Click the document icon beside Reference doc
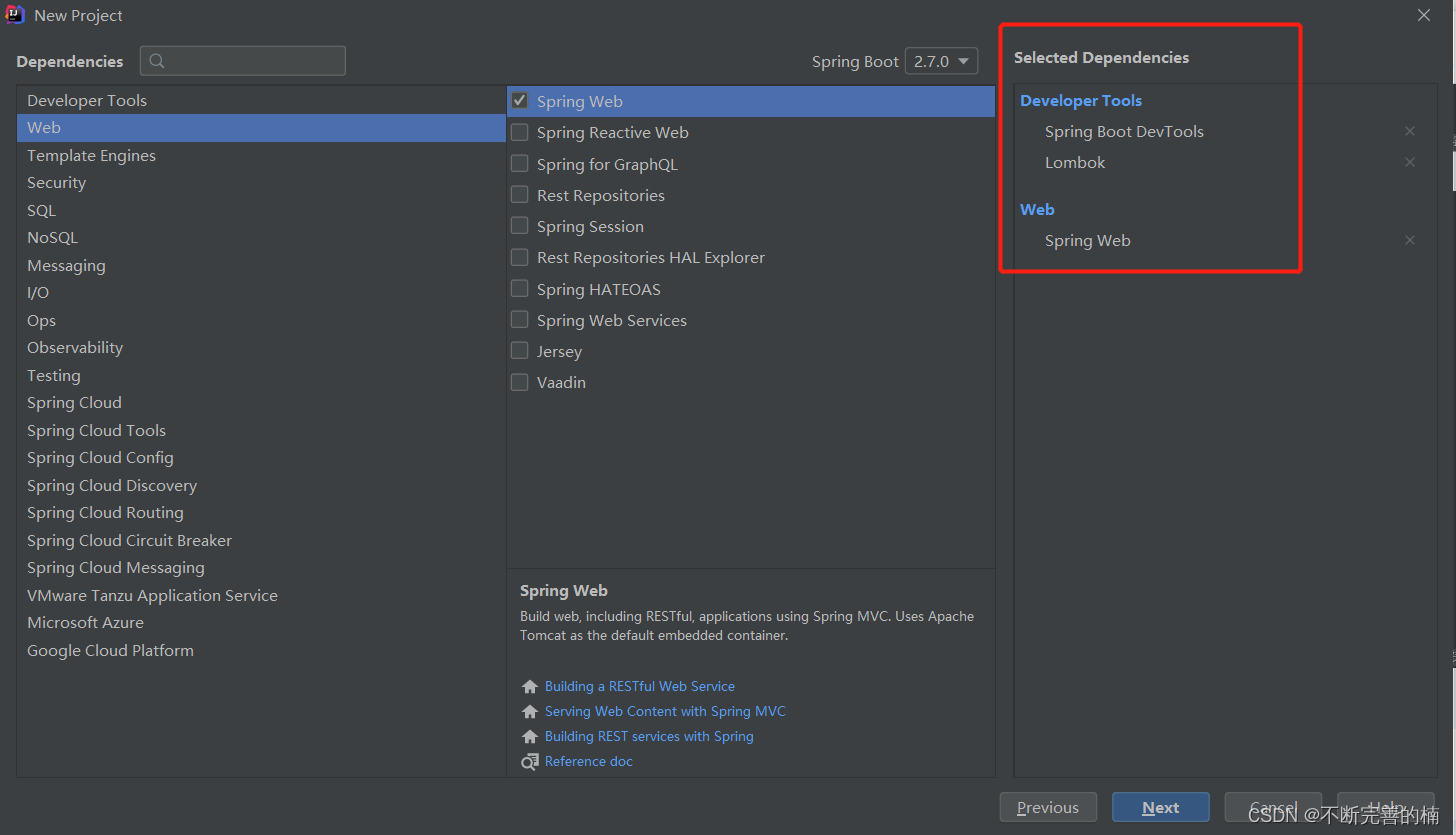 pyautogui.click(x=530, y=762)
